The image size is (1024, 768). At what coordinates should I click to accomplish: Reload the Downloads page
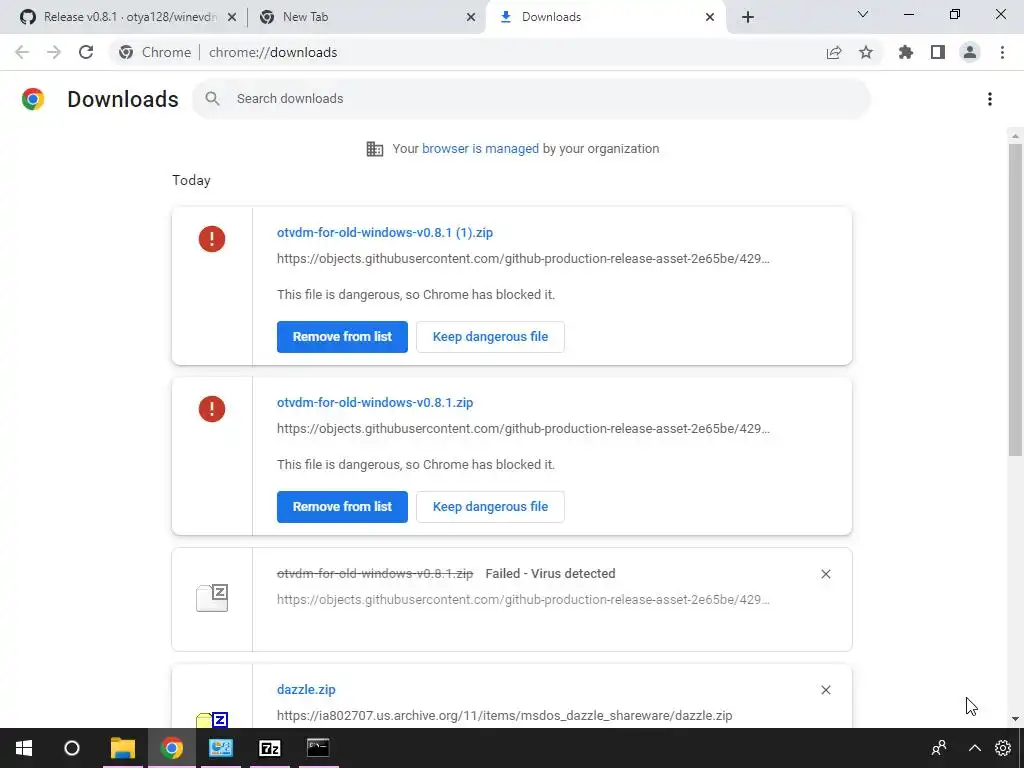point(86,52)
